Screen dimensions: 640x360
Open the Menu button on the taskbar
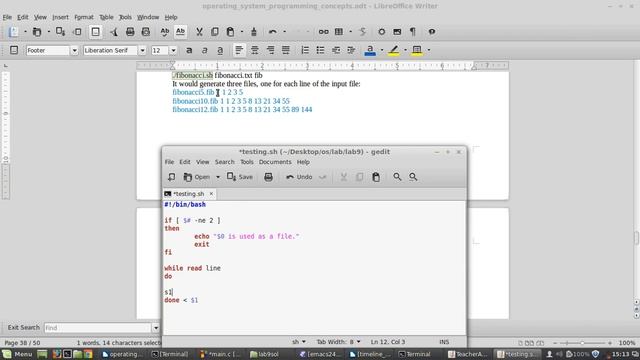pos(17,354)
